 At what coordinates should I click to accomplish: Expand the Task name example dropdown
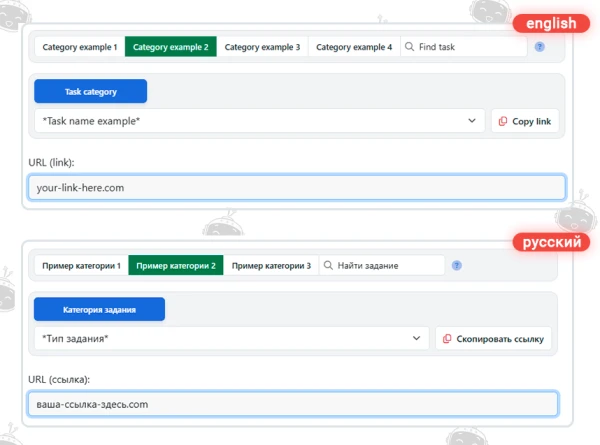259,121
